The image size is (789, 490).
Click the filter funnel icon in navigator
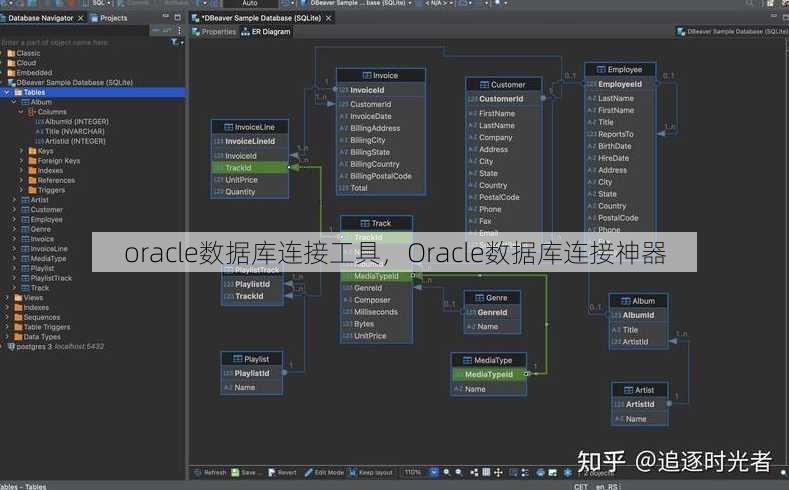click(x=175, y=42)
